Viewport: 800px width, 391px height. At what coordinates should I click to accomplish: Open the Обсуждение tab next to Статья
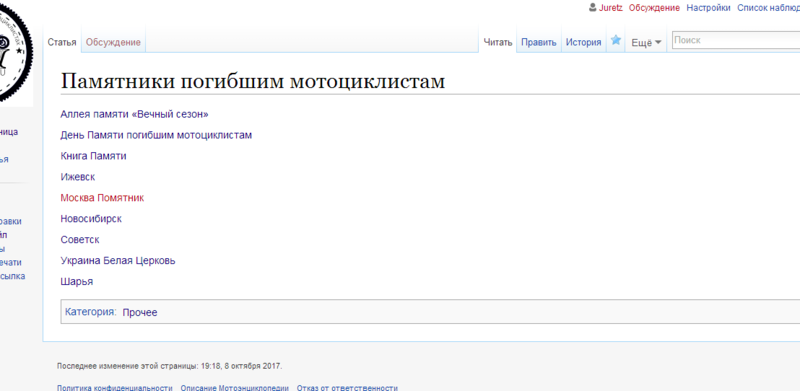click(x=113, y=42)
